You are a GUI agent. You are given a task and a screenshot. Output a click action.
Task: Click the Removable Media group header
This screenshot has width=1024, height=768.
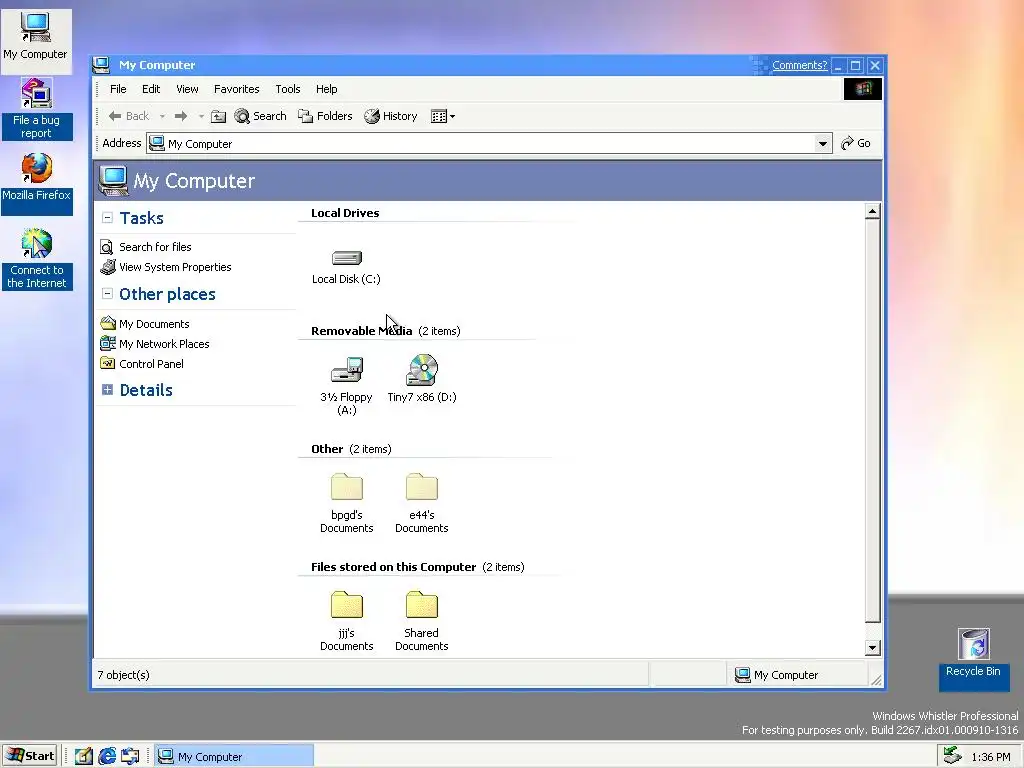362,331
